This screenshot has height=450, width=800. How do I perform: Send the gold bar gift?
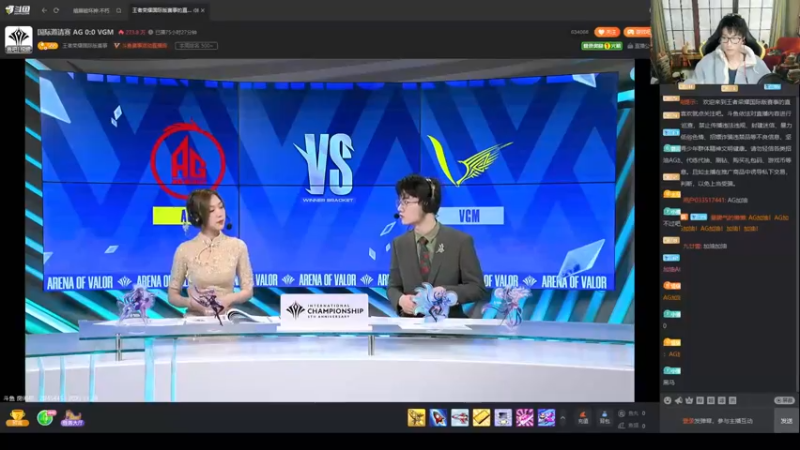[481, 417]
